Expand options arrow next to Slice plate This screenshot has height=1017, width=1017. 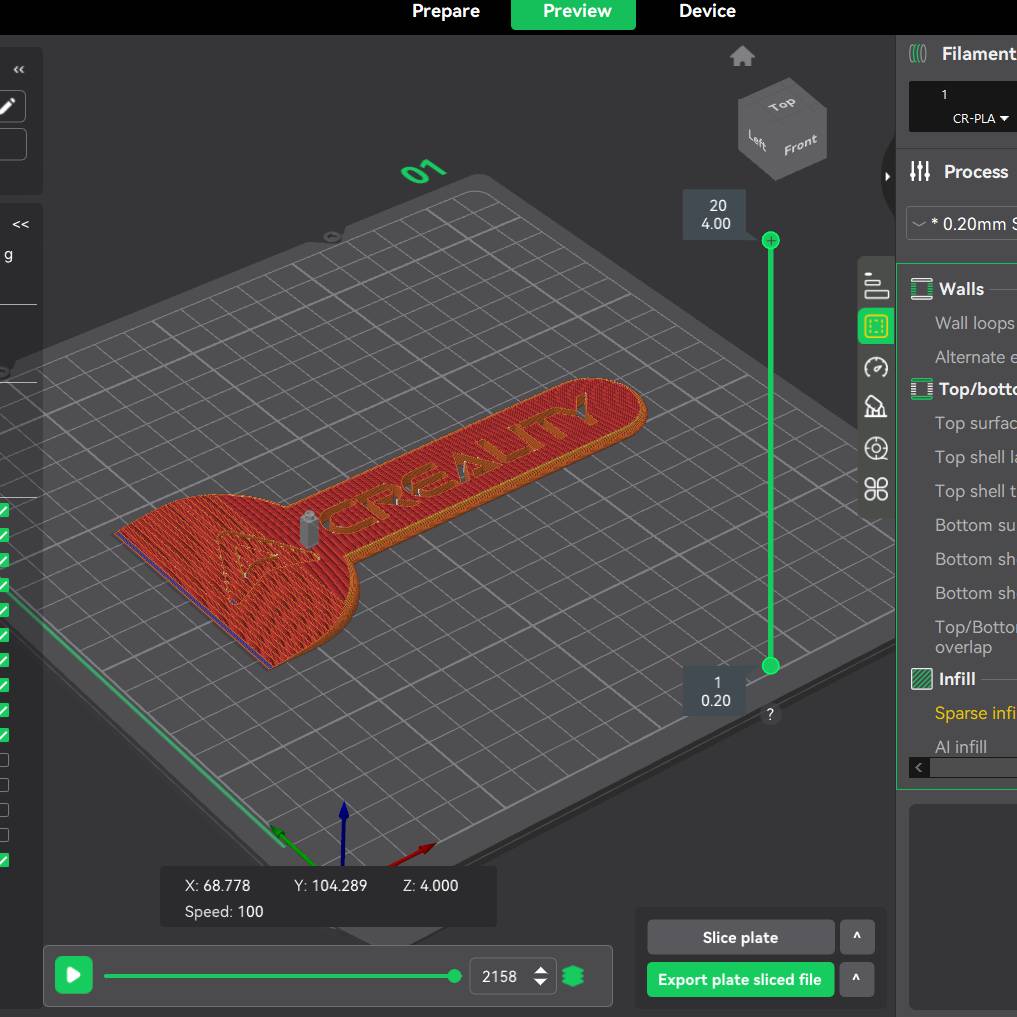point(857,938)
